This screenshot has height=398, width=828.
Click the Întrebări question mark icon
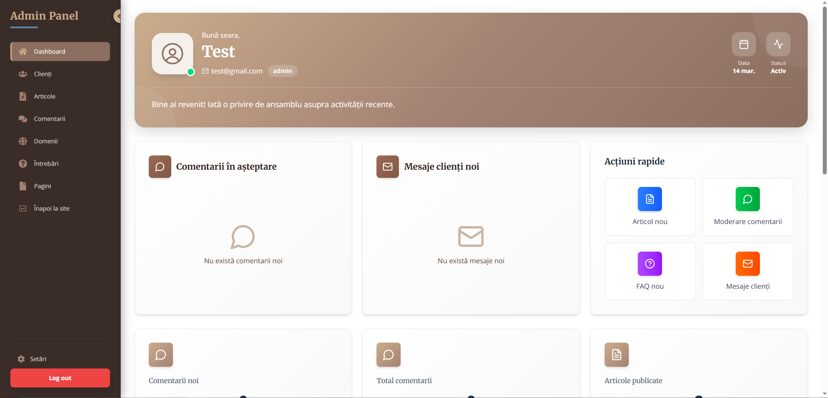pyautogui.click(x=23, y=164)
